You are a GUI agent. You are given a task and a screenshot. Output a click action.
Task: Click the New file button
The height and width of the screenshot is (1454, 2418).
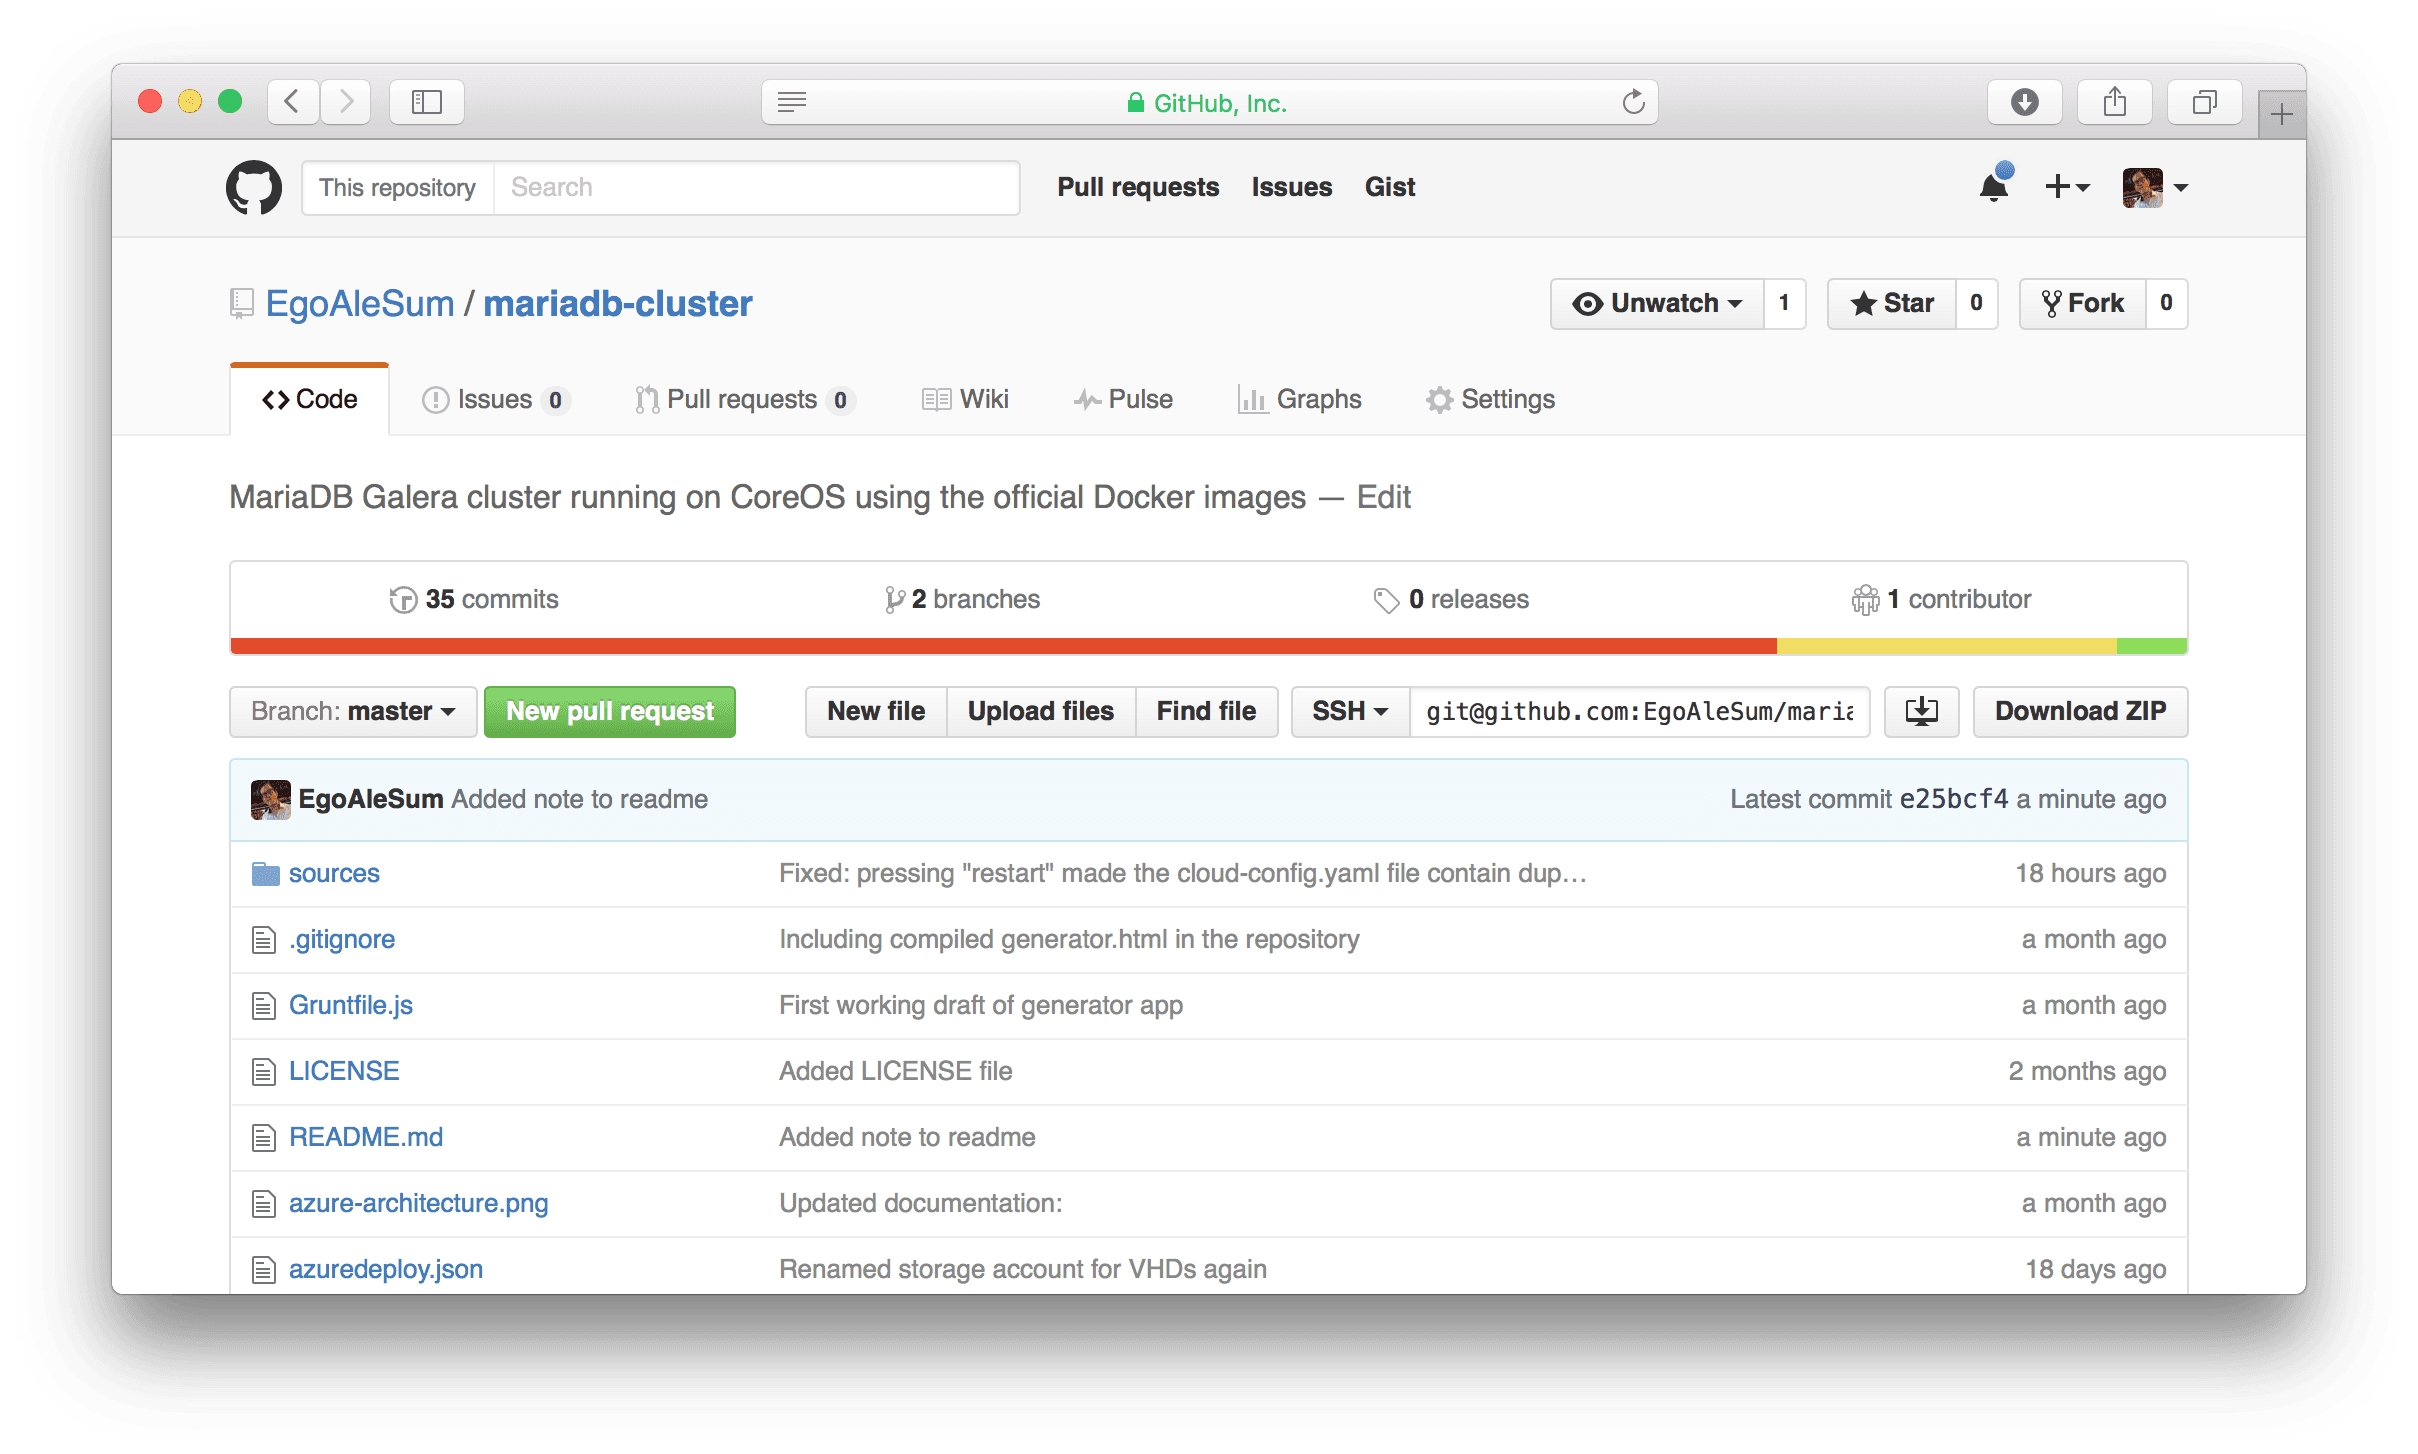click(x=876, y=711)
